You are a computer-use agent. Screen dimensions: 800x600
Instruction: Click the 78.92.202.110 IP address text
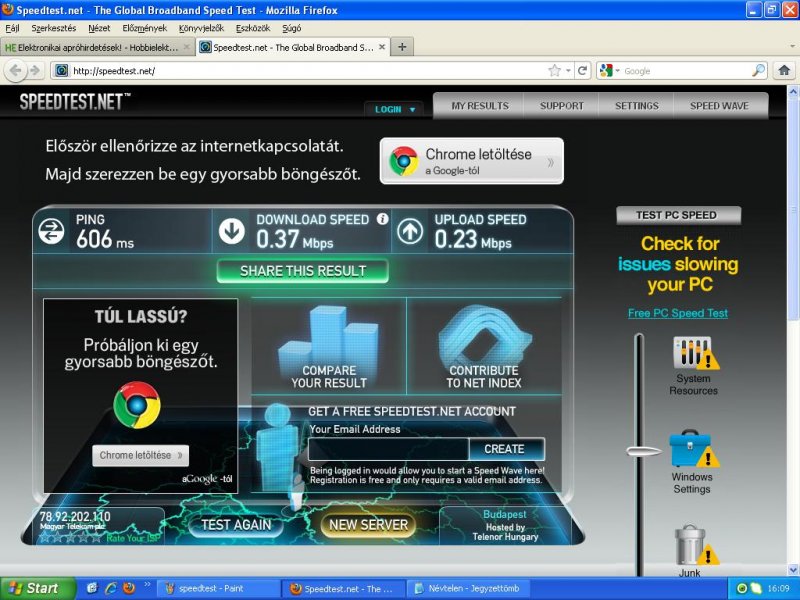pos(75,516)
